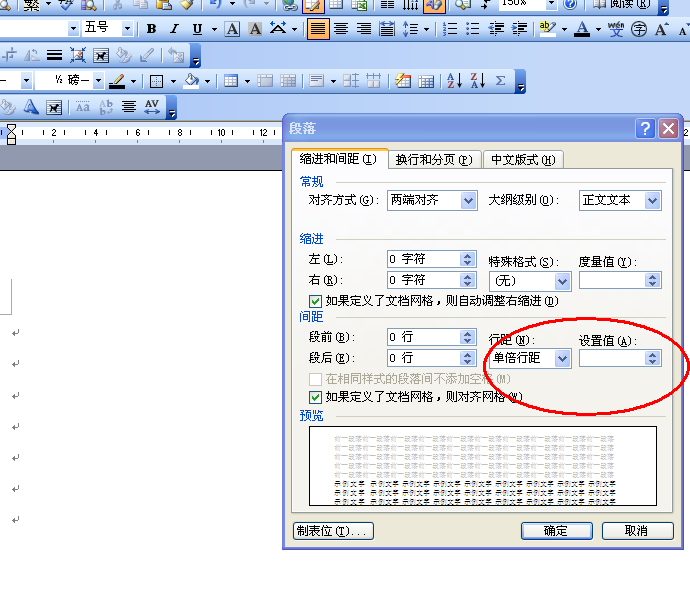
Task: Click grow font icon
Action: pyautogui.click(x=661, y=29)
